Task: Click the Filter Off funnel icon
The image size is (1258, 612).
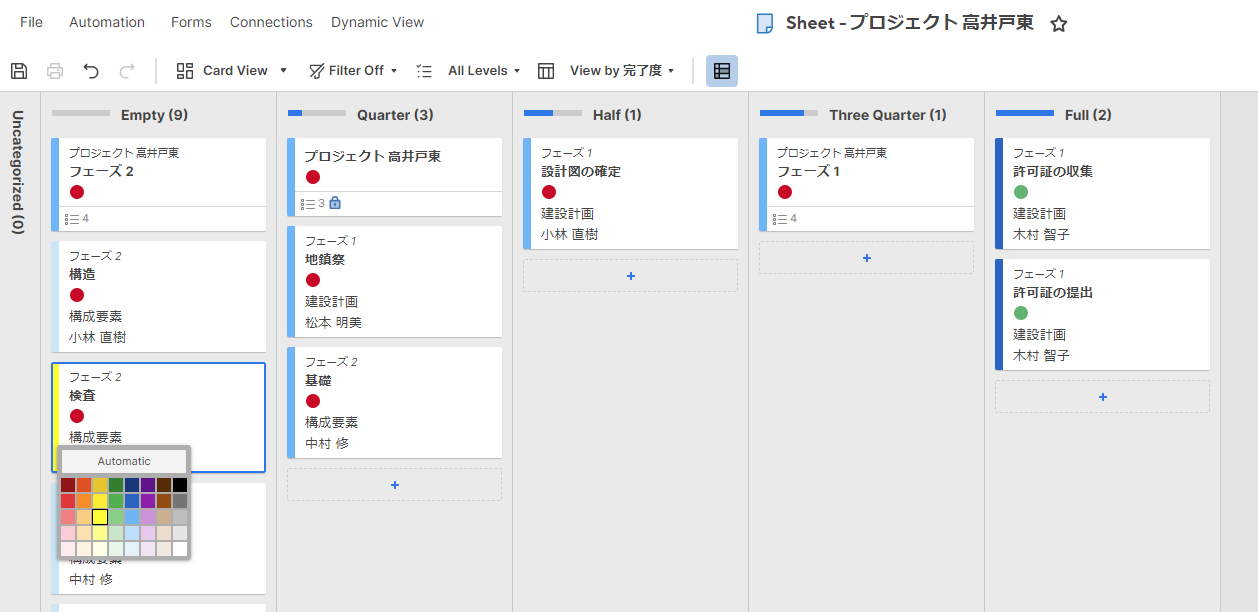Action: (317, 70)
